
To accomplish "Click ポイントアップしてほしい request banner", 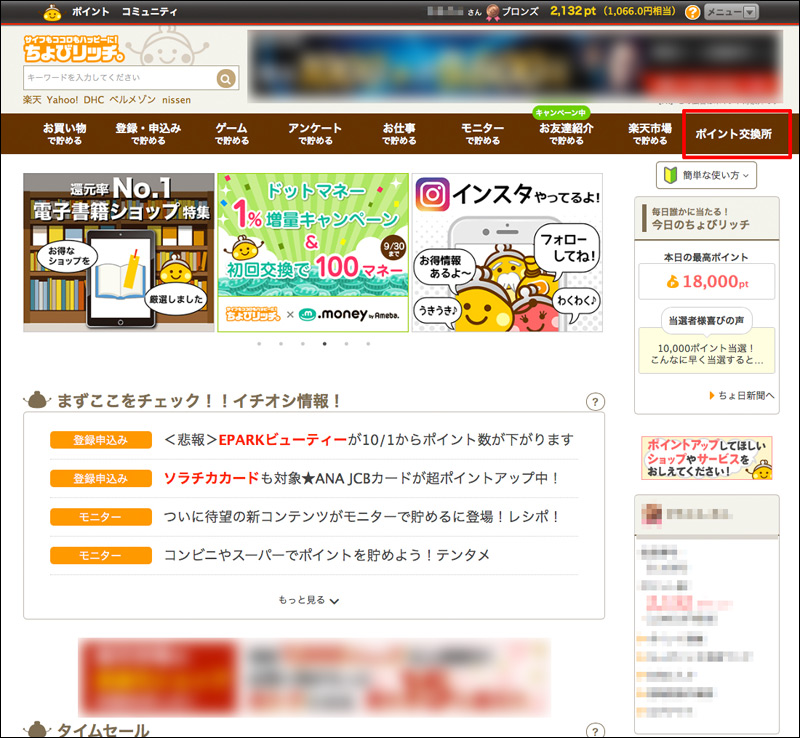I will (x=707, y=458).
